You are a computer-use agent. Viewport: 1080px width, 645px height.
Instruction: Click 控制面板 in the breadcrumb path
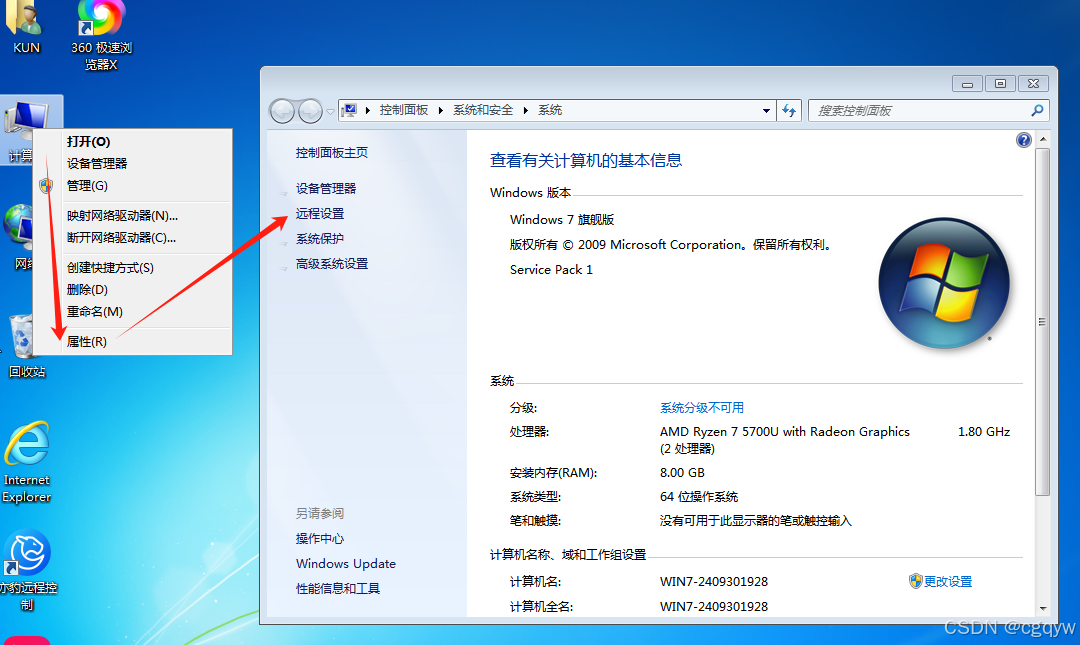point(404,110)
